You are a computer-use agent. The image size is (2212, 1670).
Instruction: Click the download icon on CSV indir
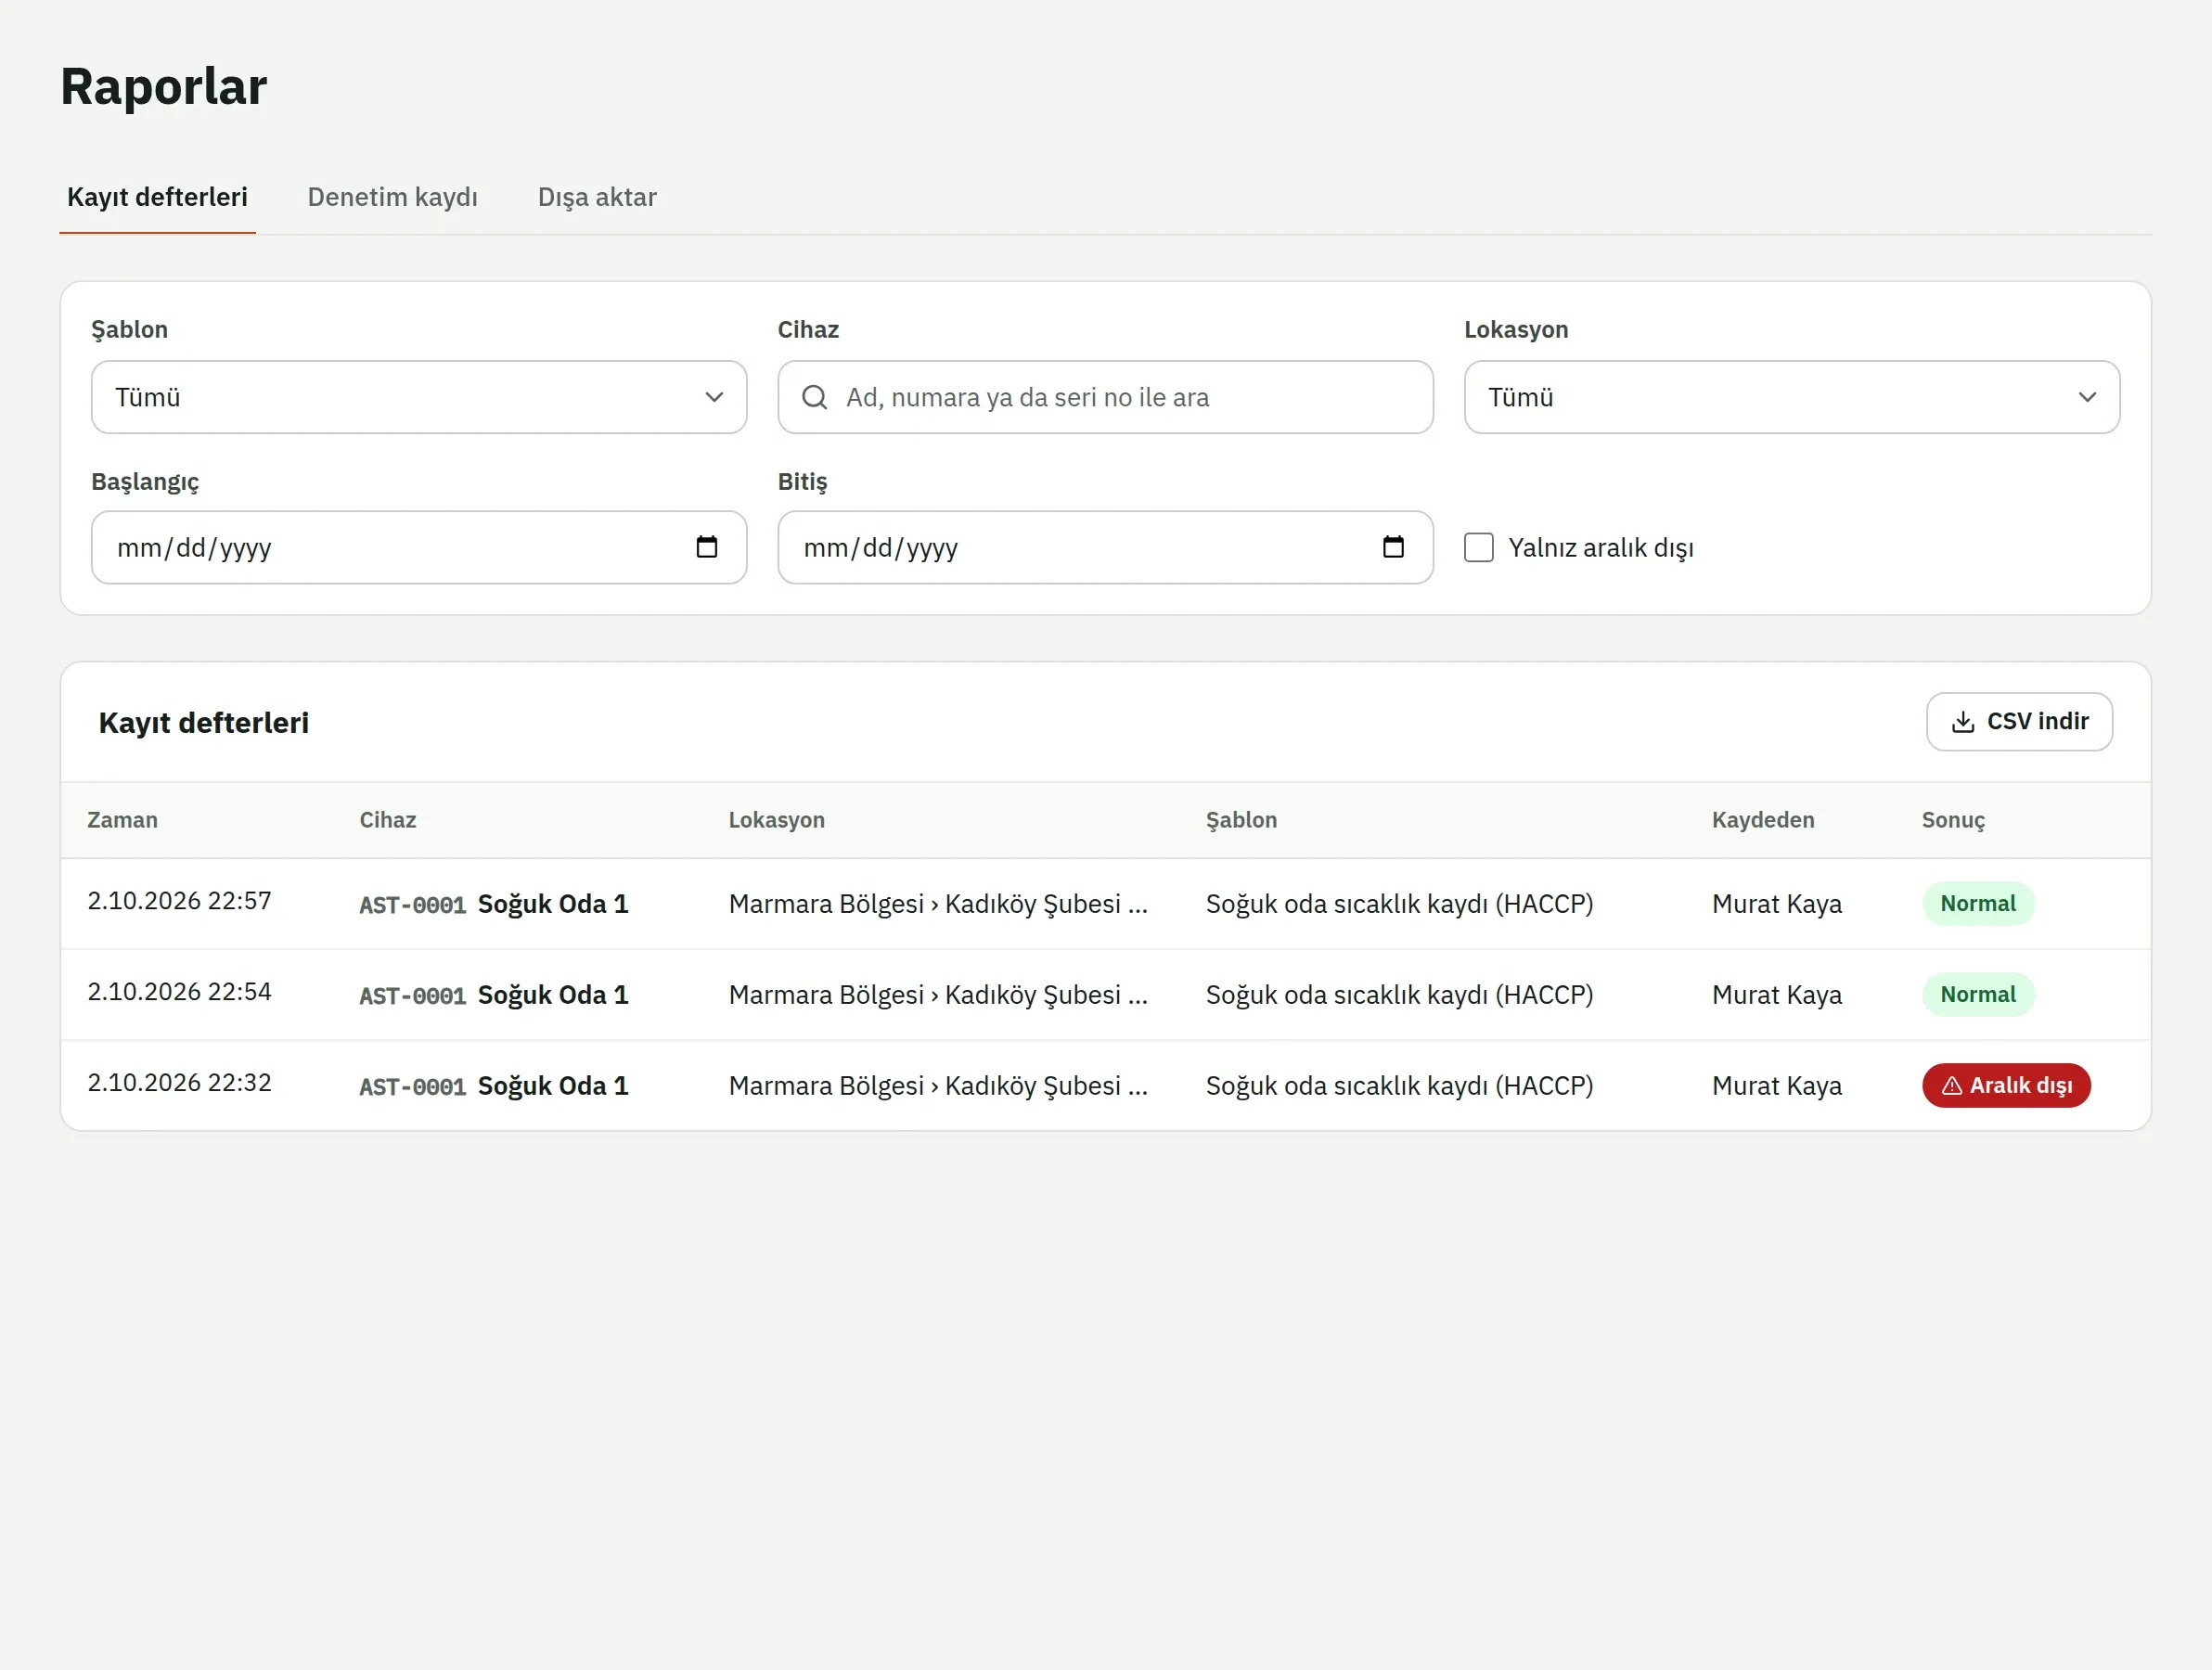click(x=1962, y=722)
